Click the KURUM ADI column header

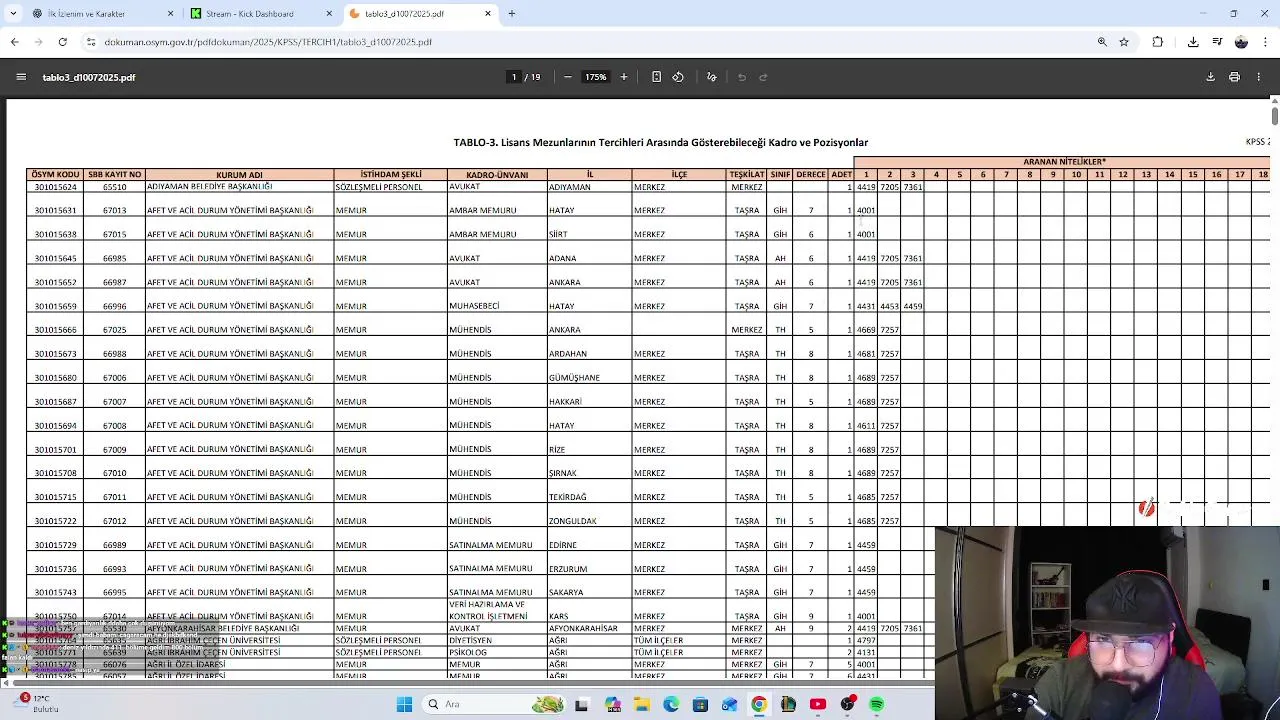point(239,175)
